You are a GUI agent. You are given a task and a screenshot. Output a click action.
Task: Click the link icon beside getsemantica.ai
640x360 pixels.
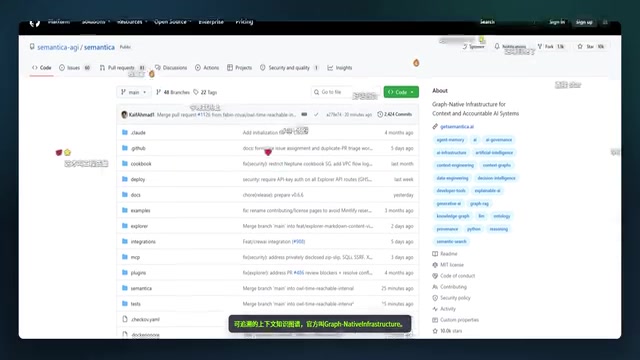pyautogui.click(x=435, y=127)
